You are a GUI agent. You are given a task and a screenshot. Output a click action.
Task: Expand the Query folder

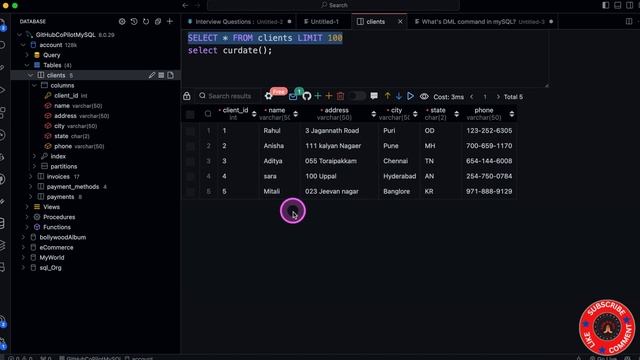pyautogui.click(x=27, y=55)
